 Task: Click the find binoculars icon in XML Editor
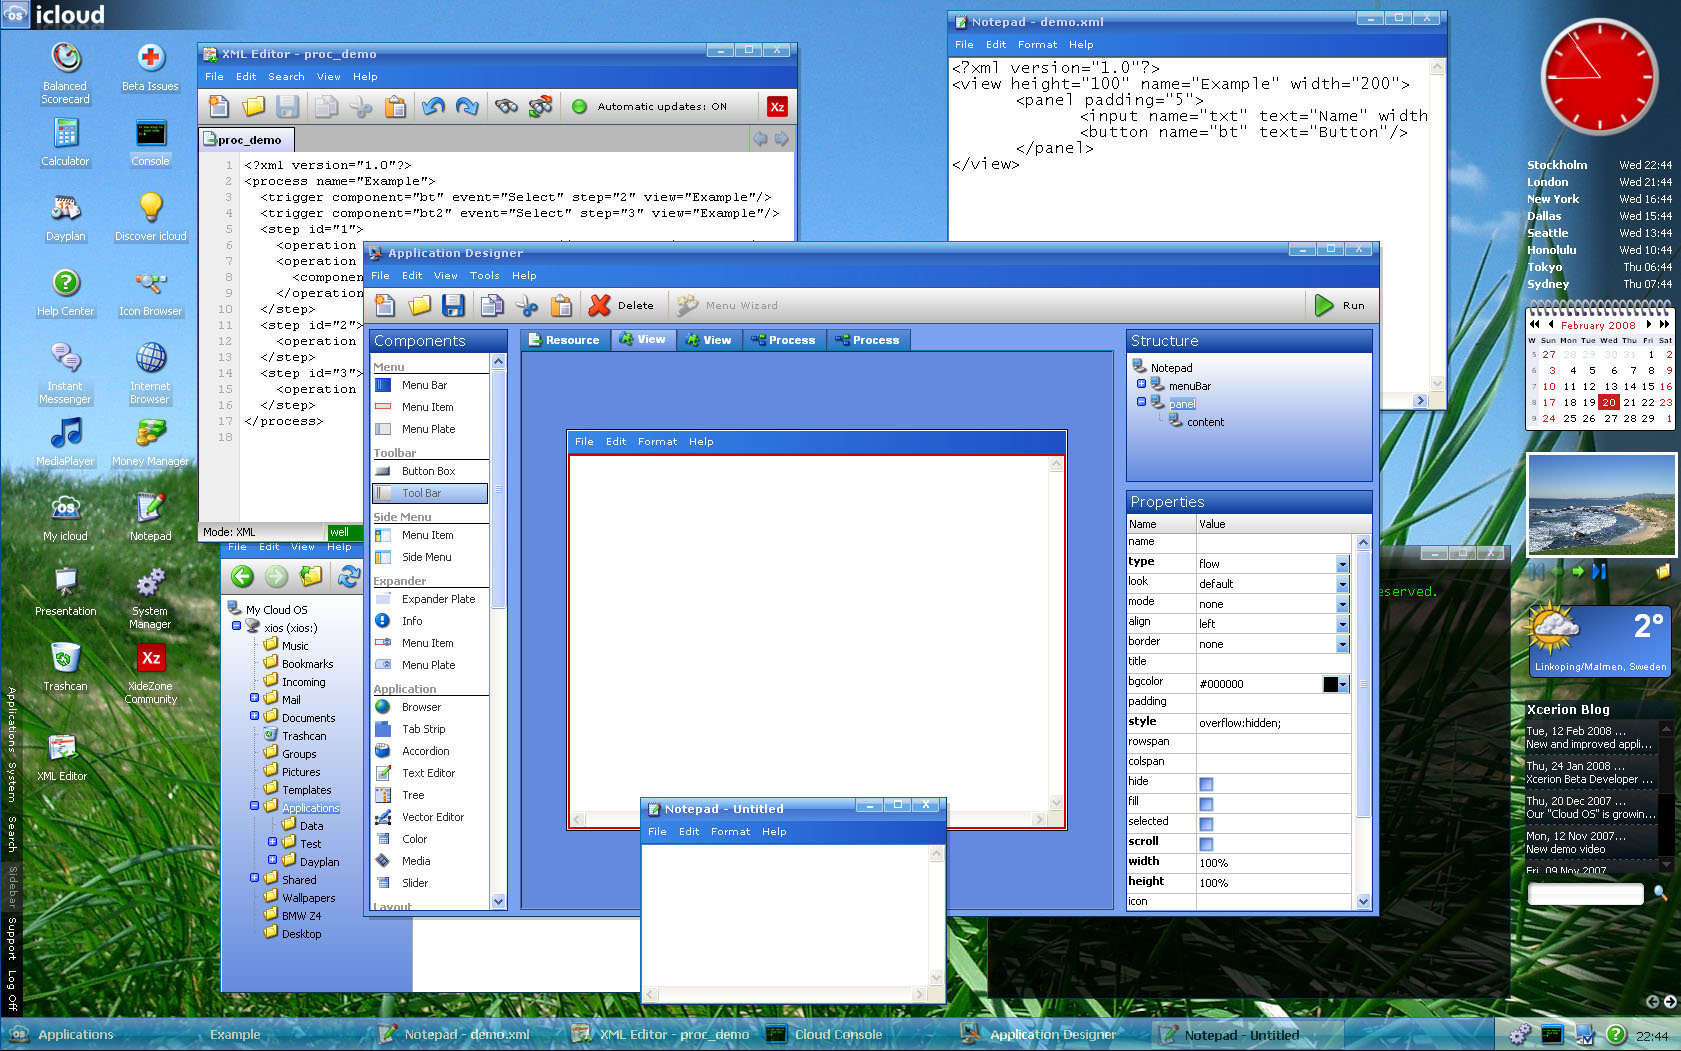click(x=506, y=106)
